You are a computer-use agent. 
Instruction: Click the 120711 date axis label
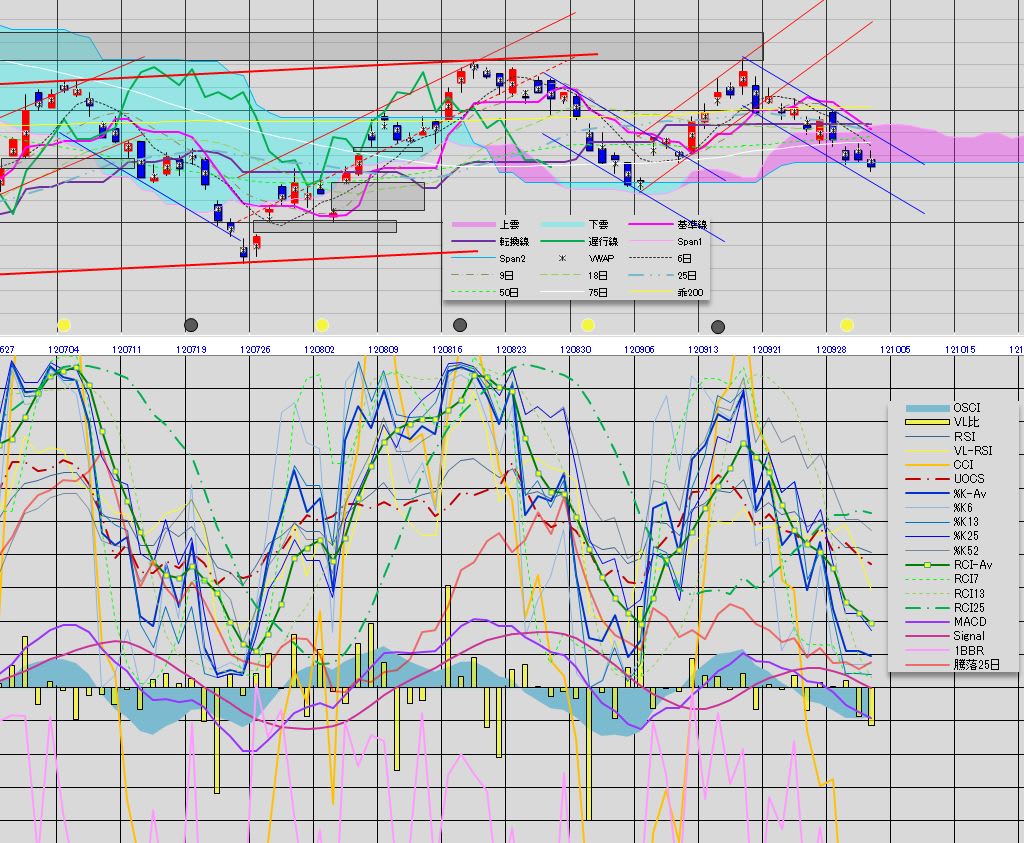tap(126, 349)
